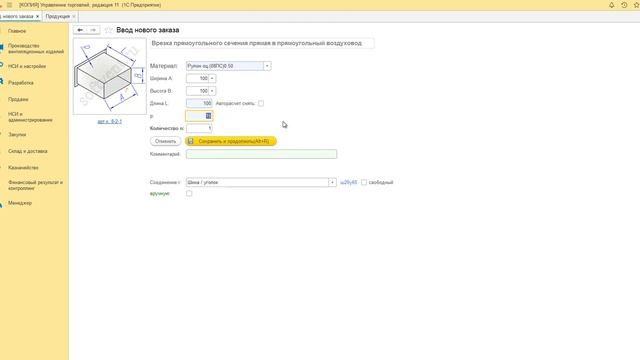
Task: Click the duct drawing thumbnail
Action: click(110, 76)
